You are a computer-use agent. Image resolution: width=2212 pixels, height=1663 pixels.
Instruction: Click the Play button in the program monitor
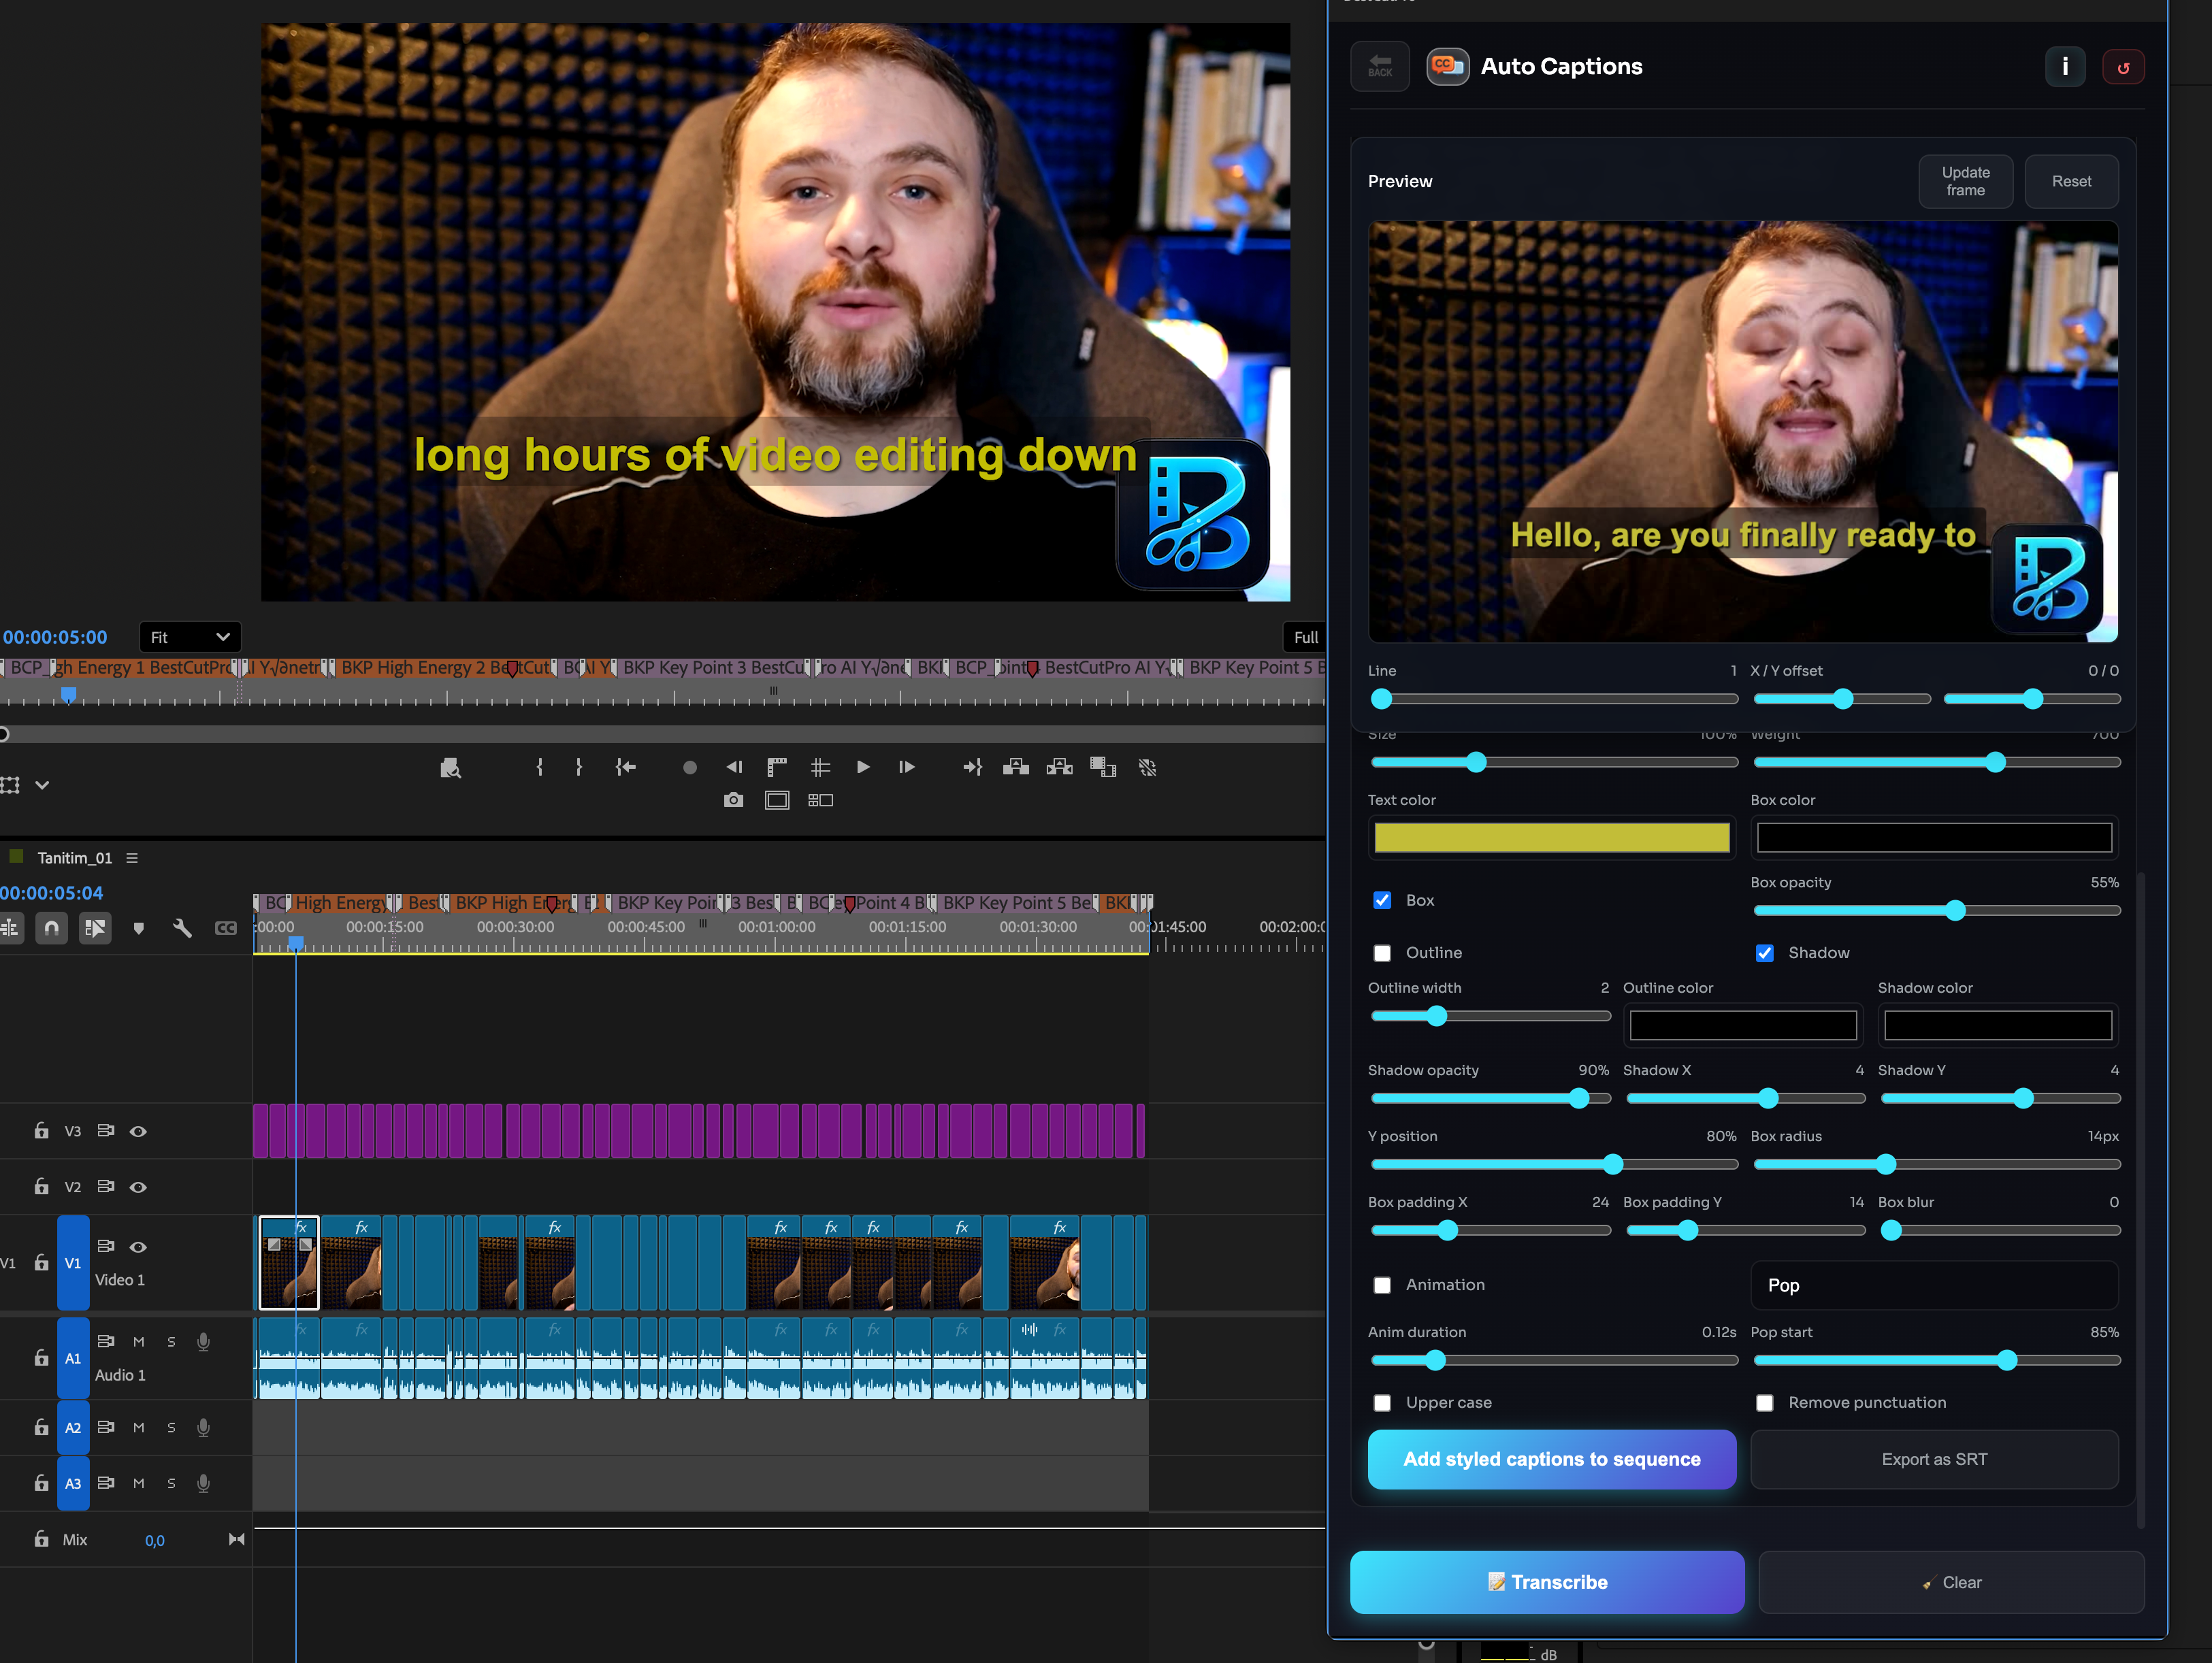click(862, 767)
